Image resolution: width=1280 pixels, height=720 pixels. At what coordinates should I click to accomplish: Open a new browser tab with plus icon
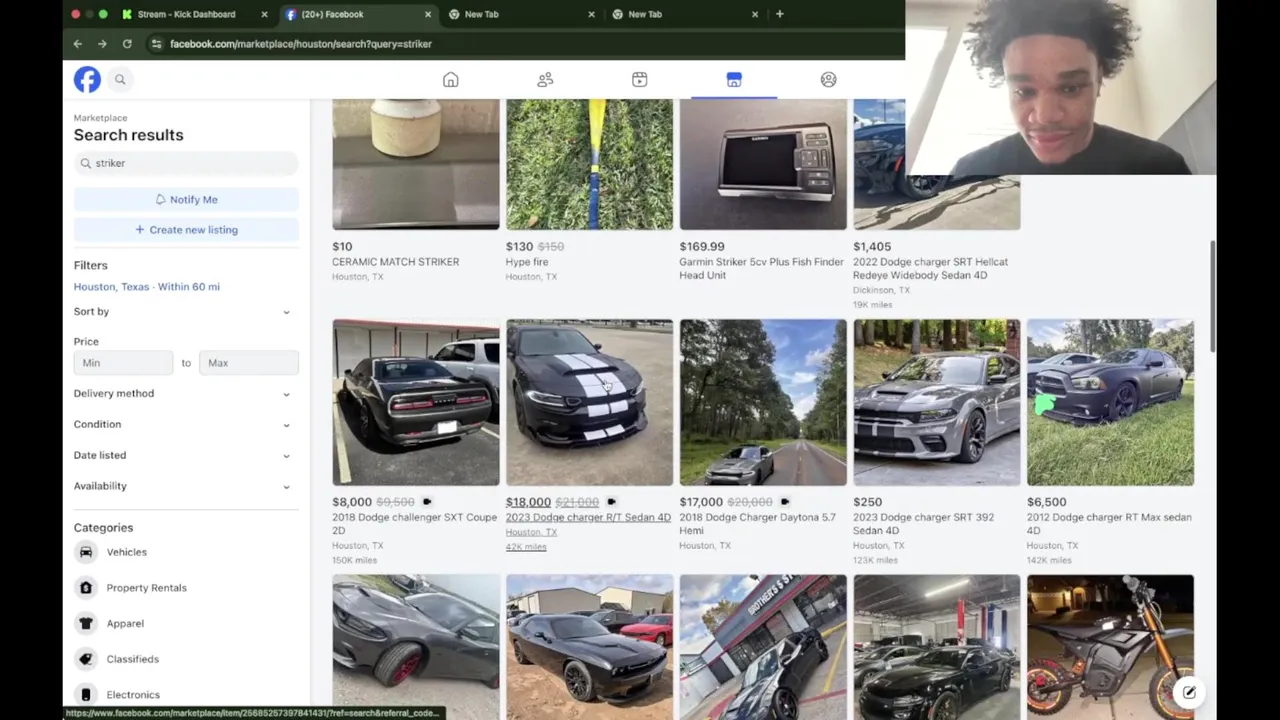point(779,14)
